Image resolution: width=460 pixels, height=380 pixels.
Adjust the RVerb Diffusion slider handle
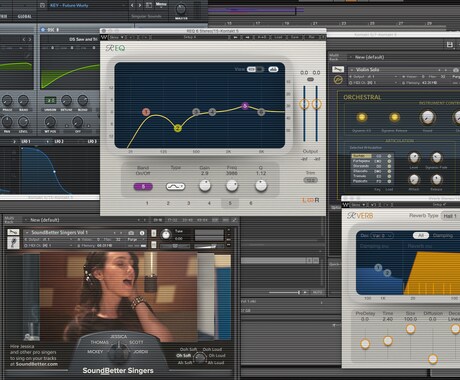click(433, 359)
